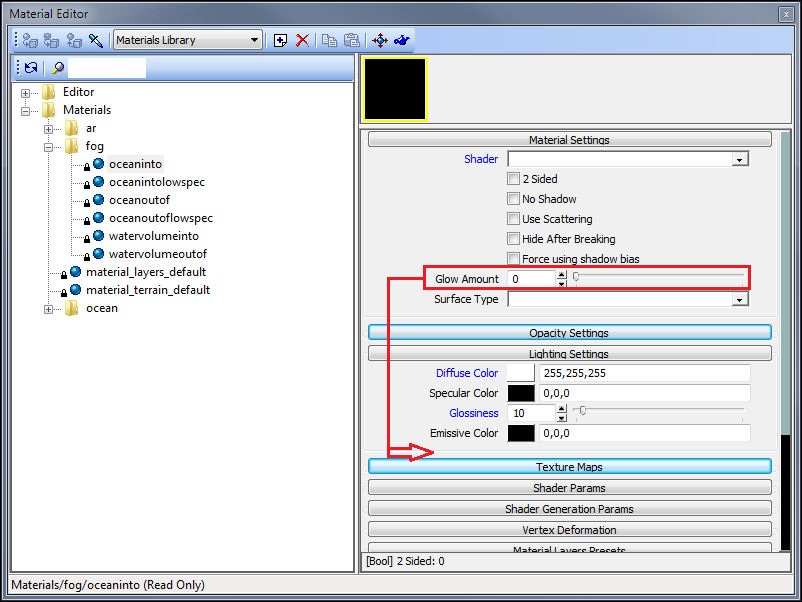Expand the ocean folder node
Screen dimensions: 802x602
tap(48, 309)
